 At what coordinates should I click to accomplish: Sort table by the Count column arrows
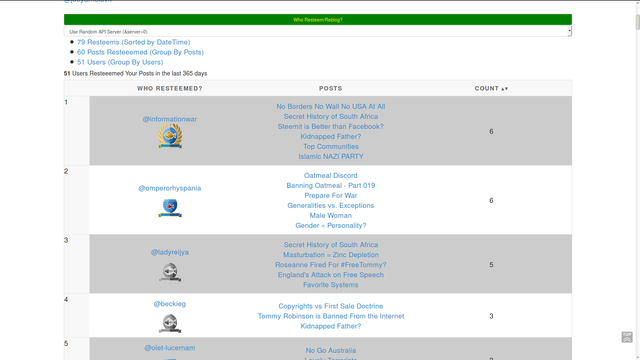coord(504,89)
